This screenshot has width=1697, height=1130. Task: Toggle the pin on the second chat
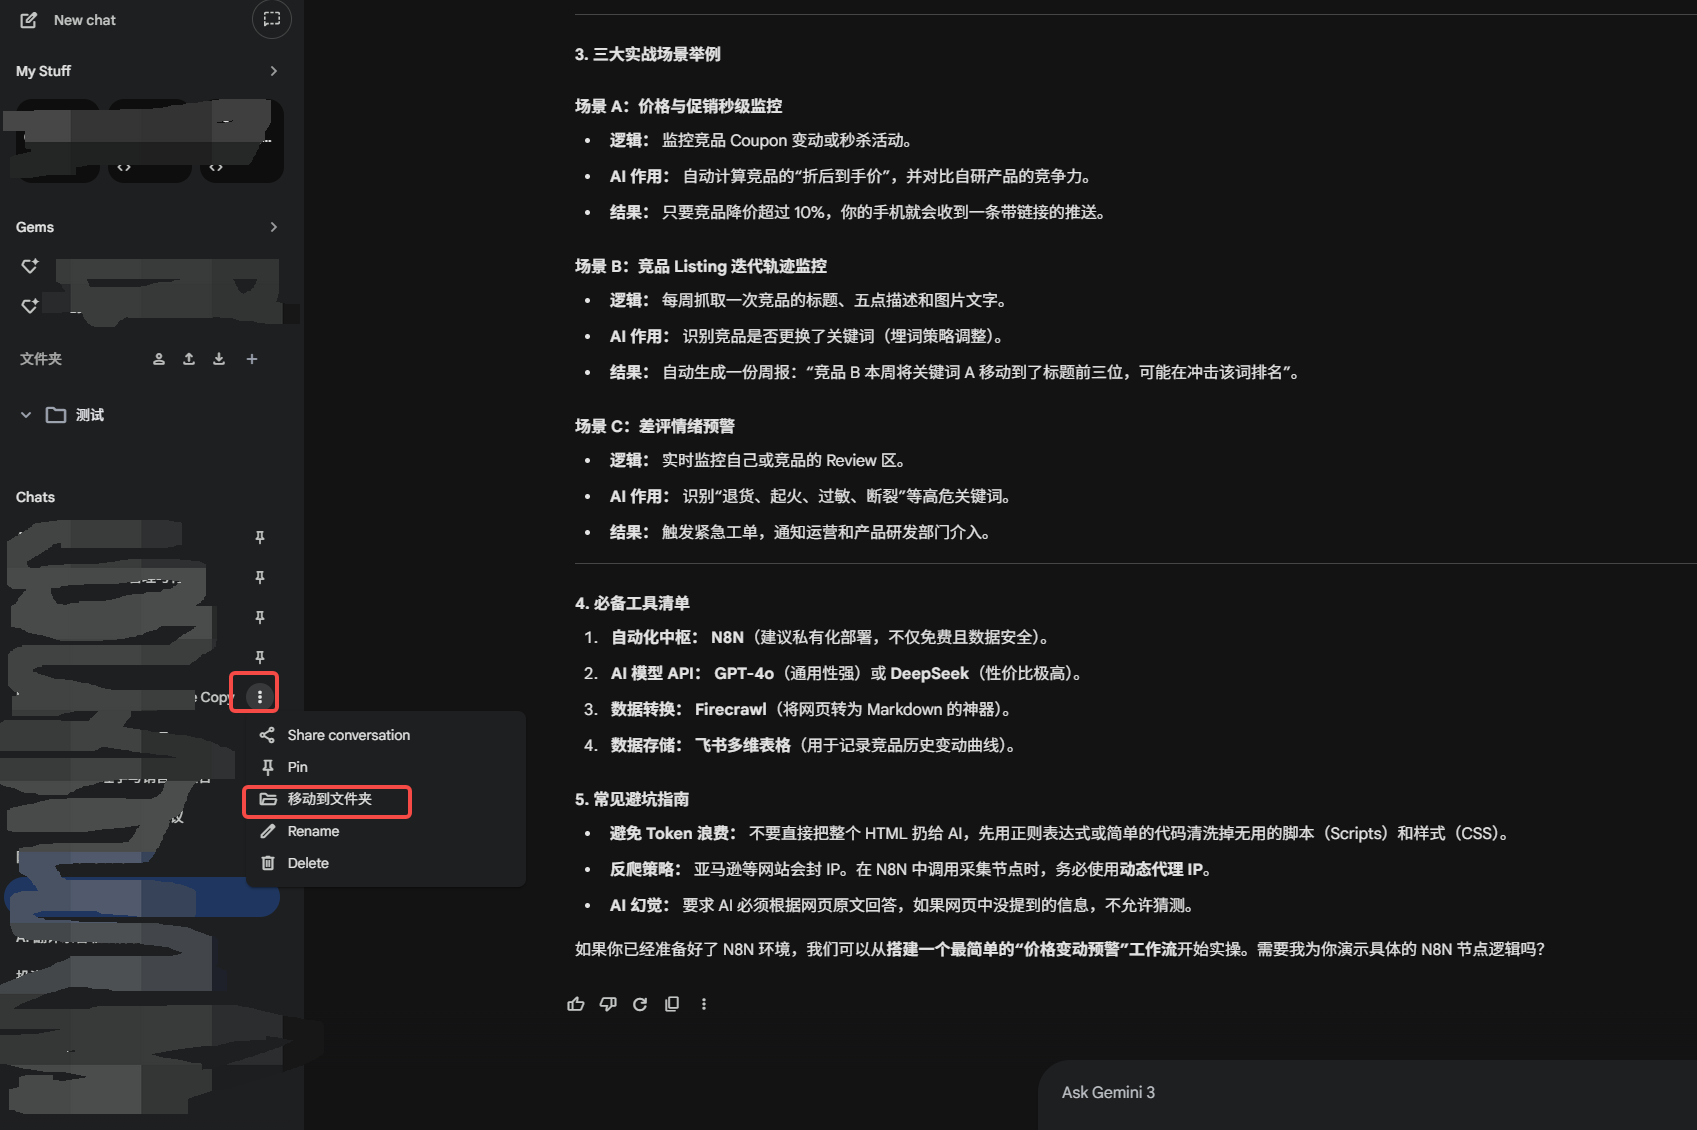[x=260, y=577]
